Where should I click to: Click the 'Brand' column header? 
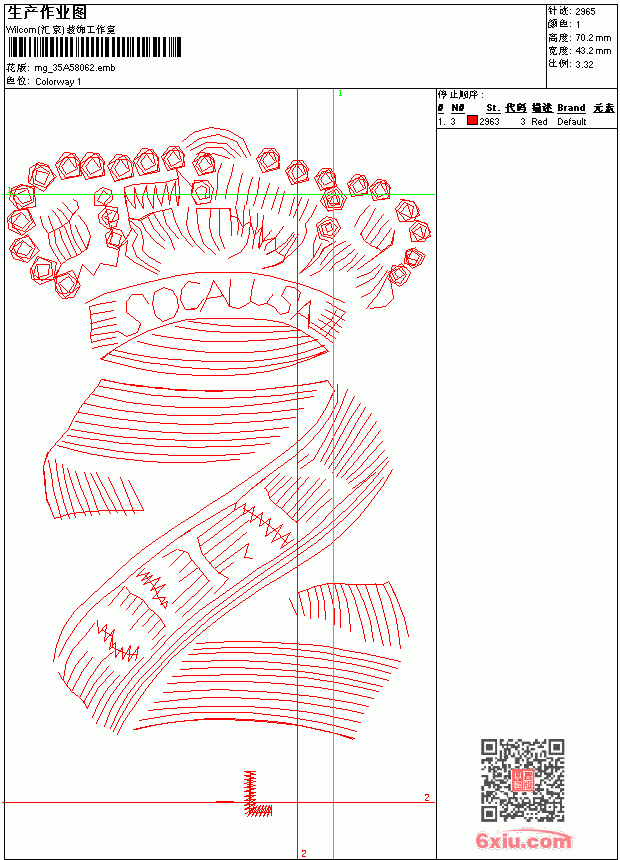pyautogui.click(x=571, y=108)
